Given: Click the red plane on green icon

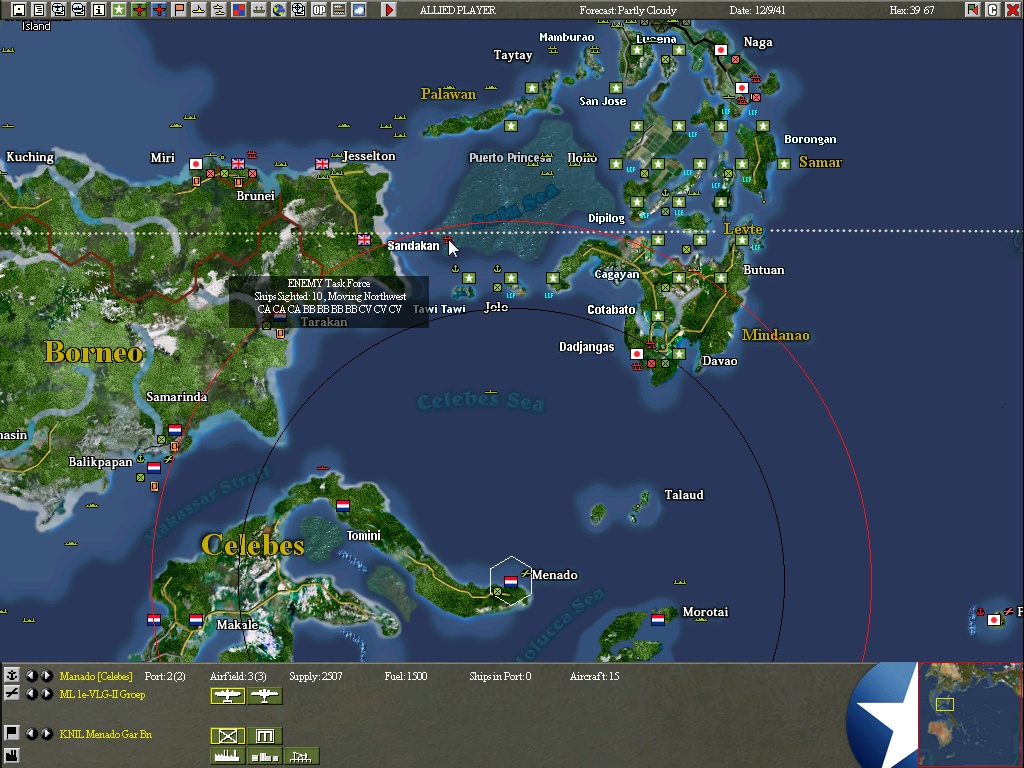Looking at the screenshot, I should tap(138, 10).
